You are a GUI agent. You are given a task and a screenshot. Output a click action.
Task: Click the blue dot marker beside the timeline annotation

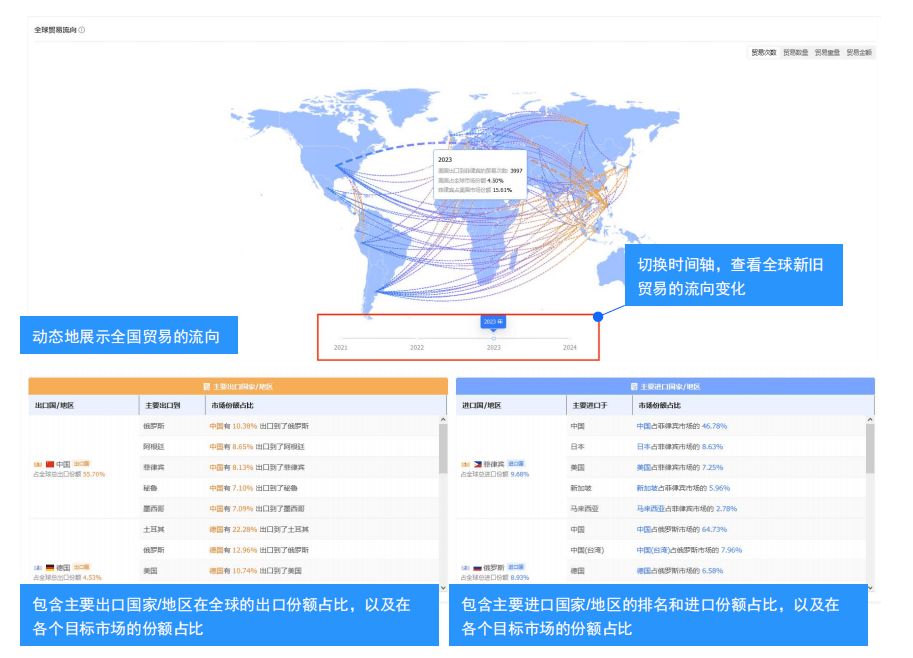[x=599, y=315]
